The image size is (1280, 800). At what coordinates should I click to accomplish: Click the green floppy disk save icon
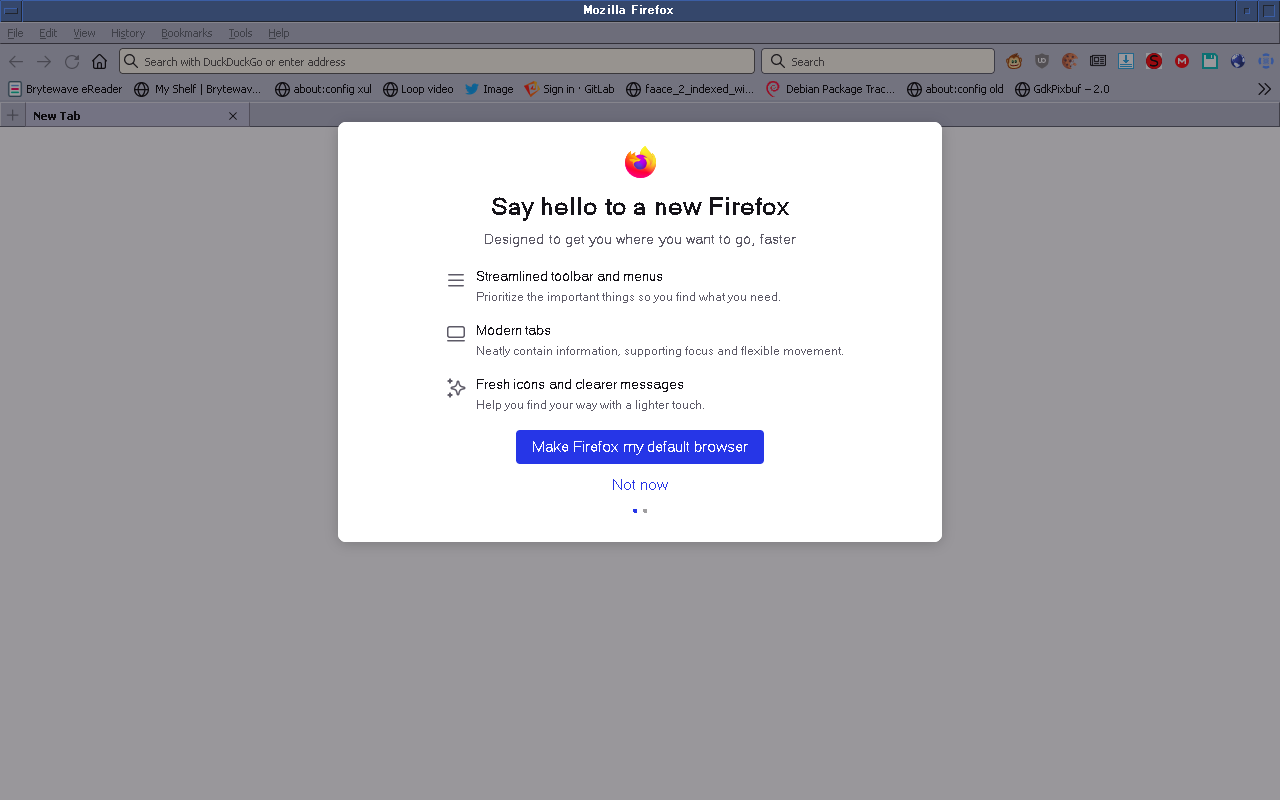tap(1210, 61)
